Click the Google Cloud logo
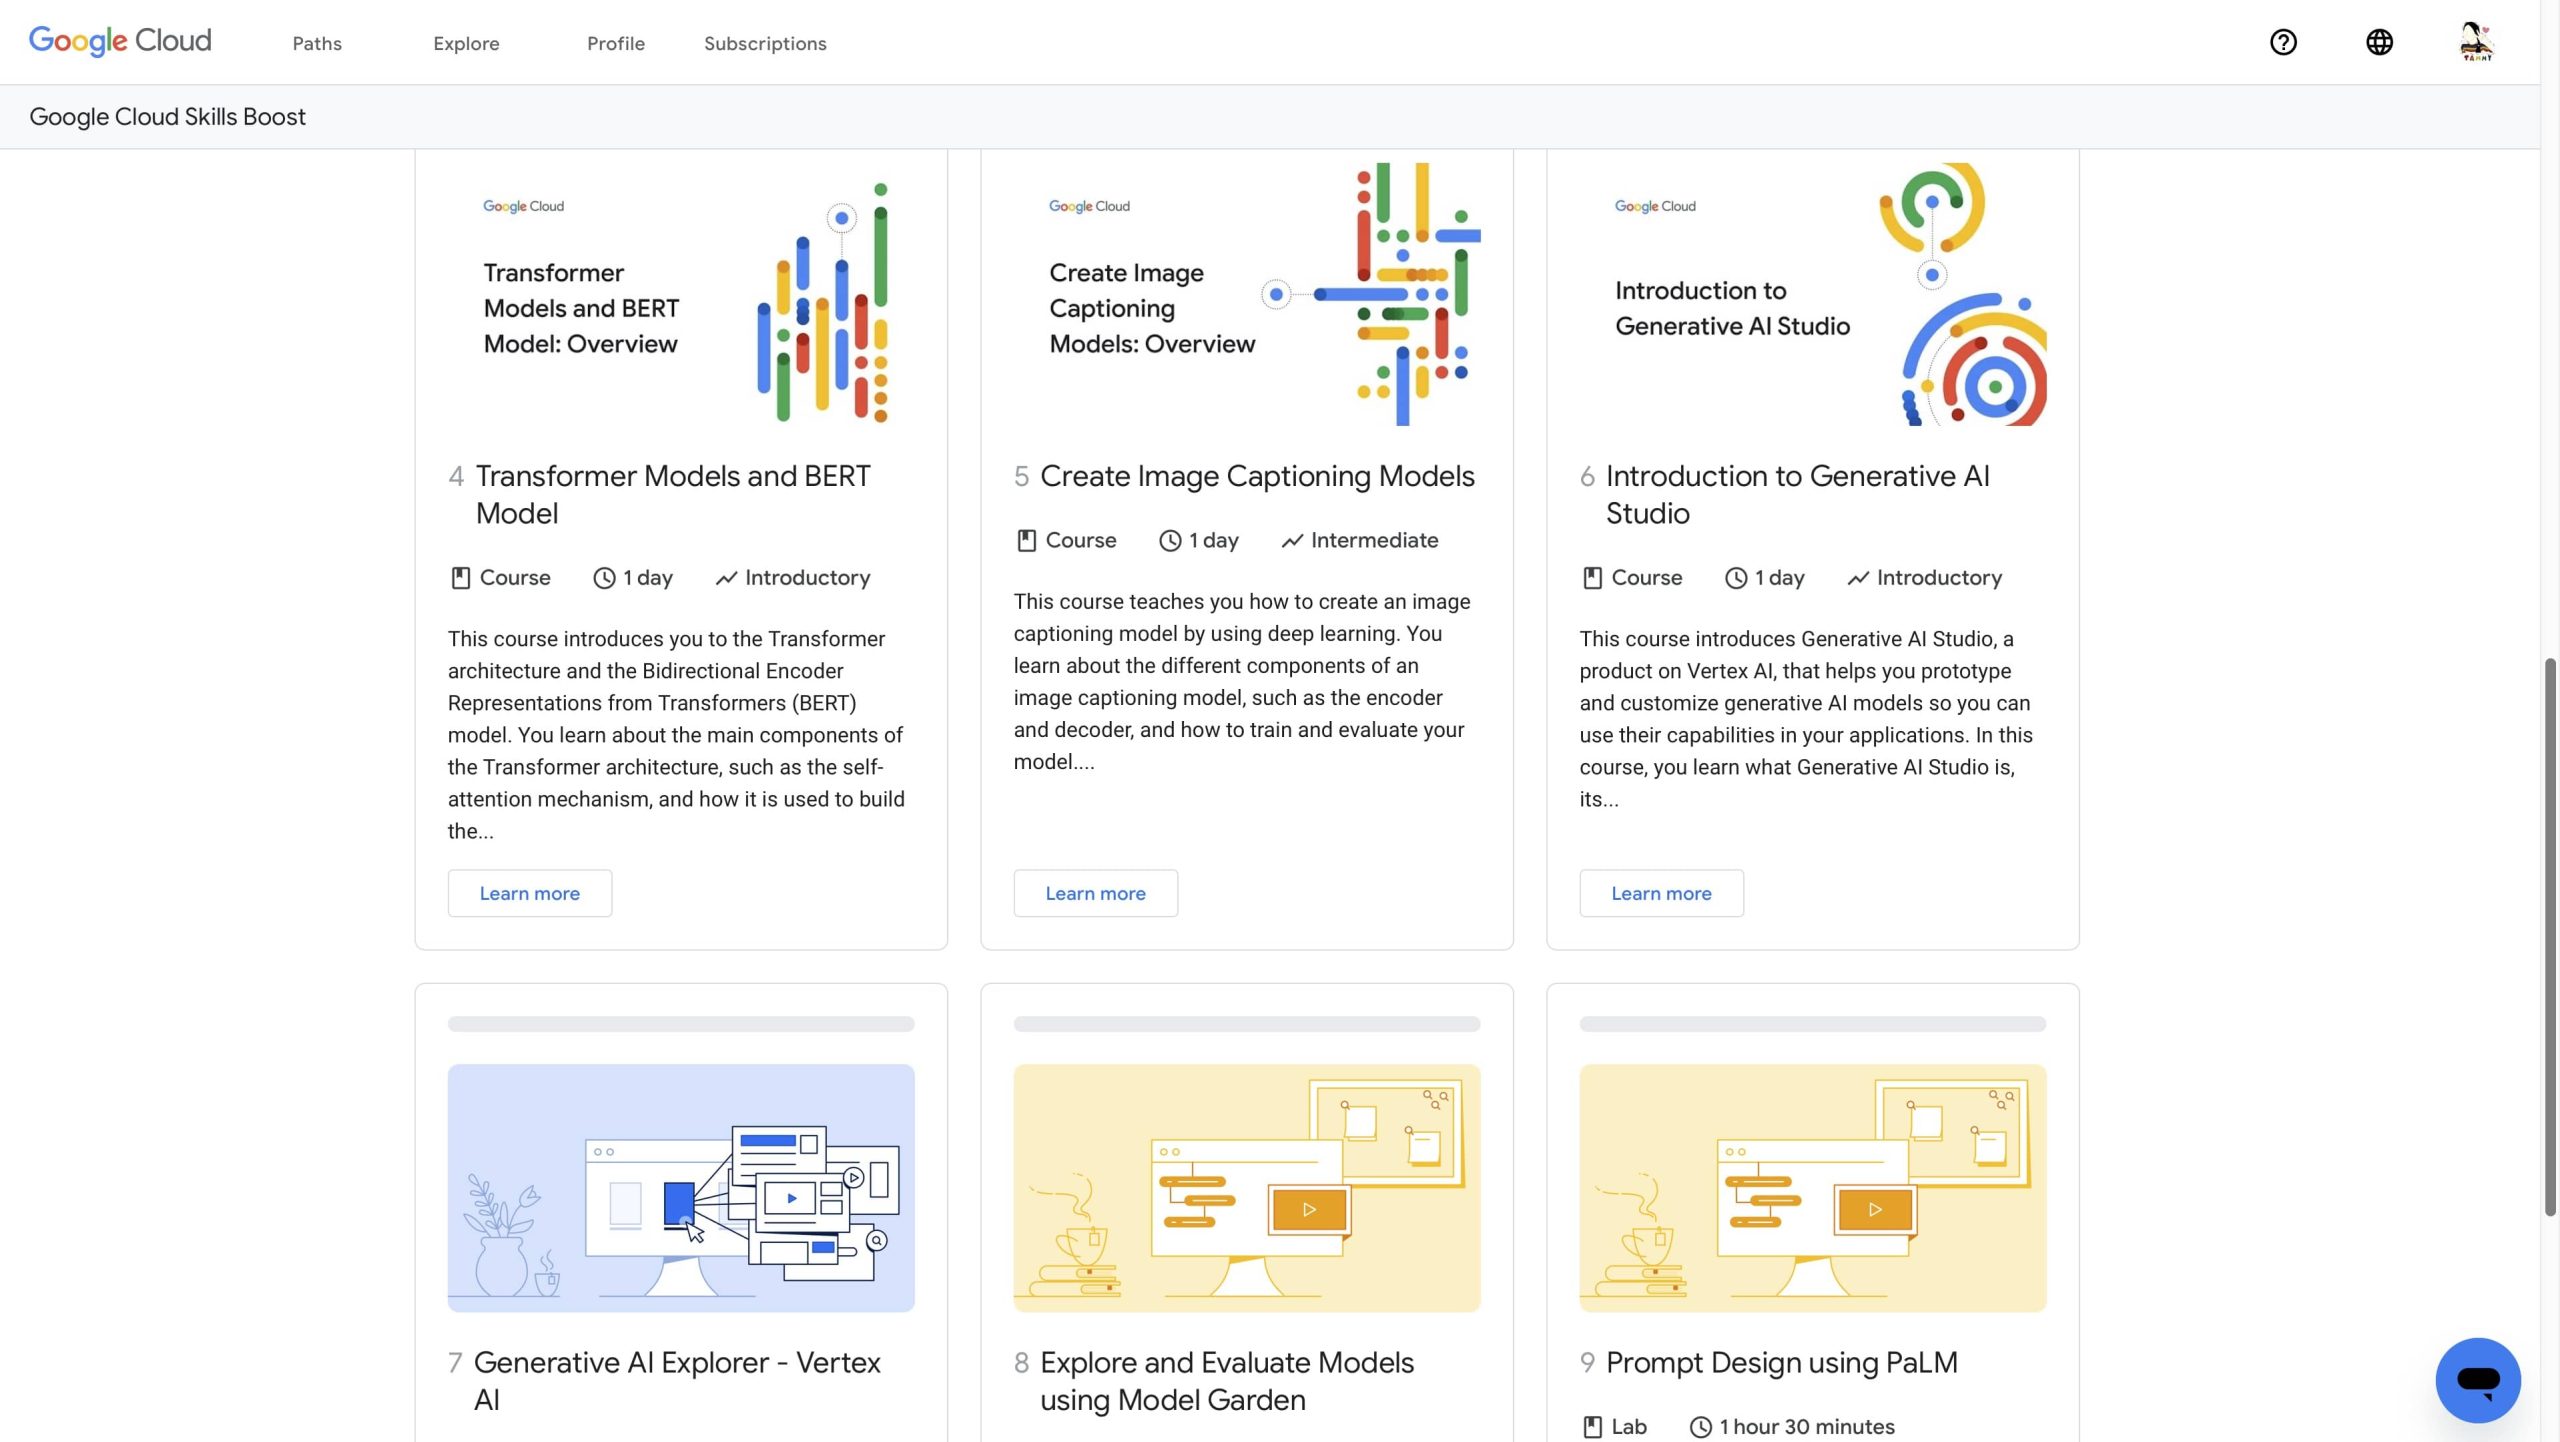 tap(120, 41)
